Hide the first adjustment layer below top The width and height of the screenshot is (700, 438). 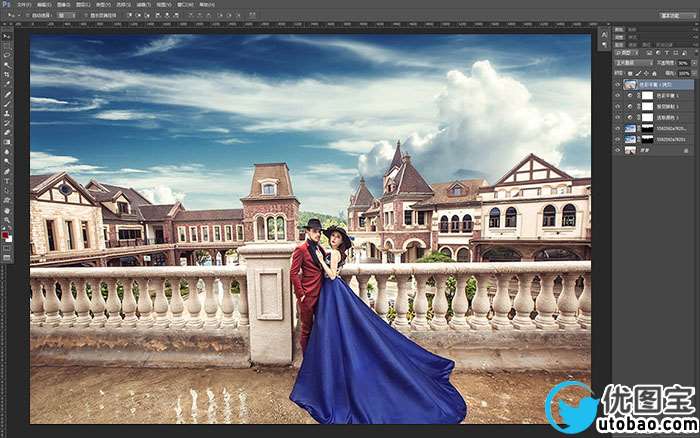(618, 96)
